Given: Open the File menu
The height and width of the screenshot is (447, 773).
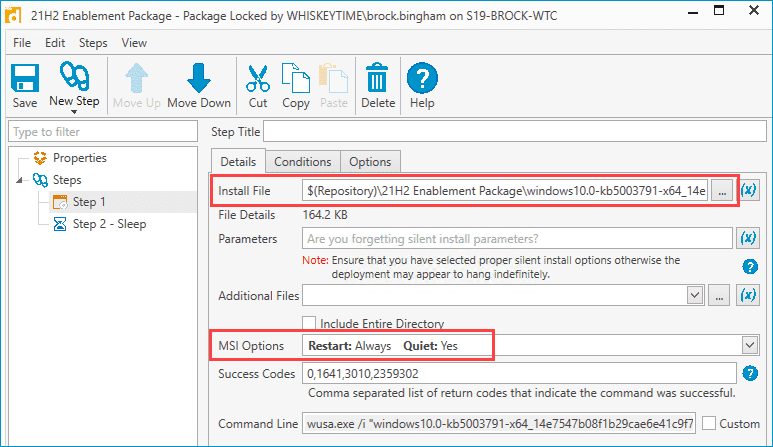Looking at the screenshot, I should (22, 43).
